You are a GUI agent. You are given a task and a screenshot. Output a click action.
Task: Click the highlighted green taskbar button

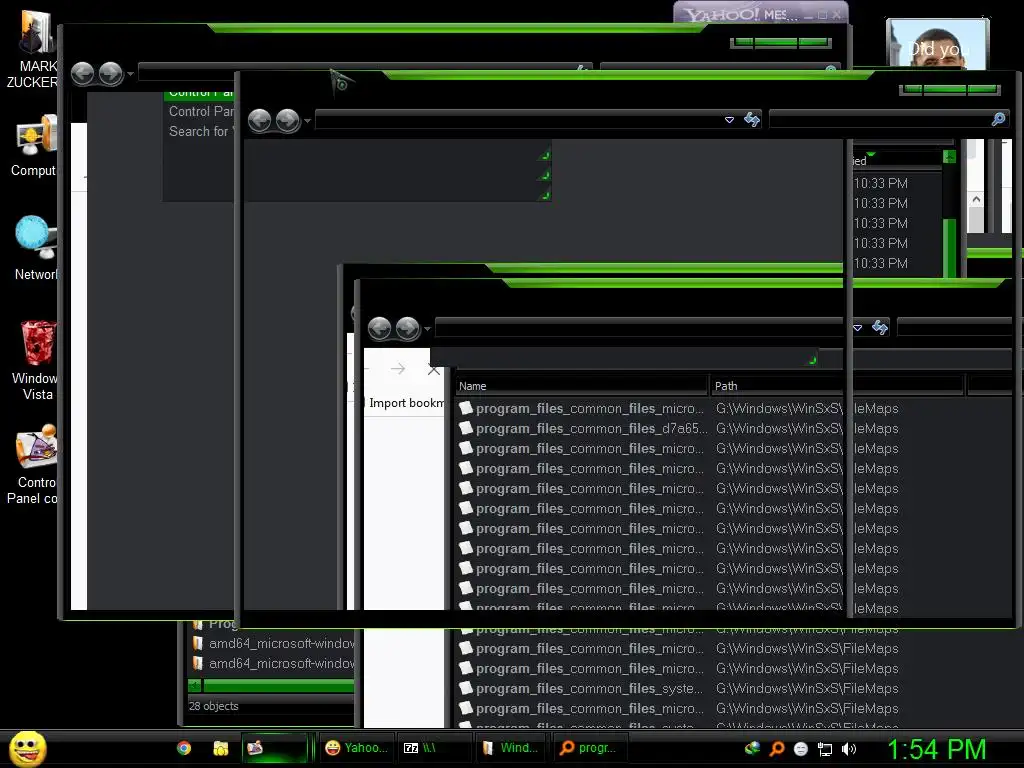[x=274, y=748]
